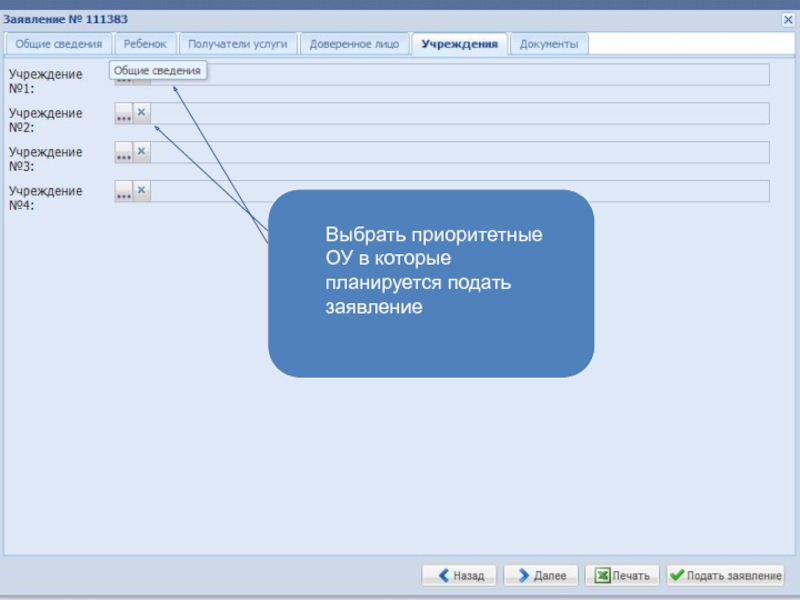Image resolution: width=800 pixels, height=600 pixels.
Task: Open institution picker for Учреждение №4
Action: [123, 192]
